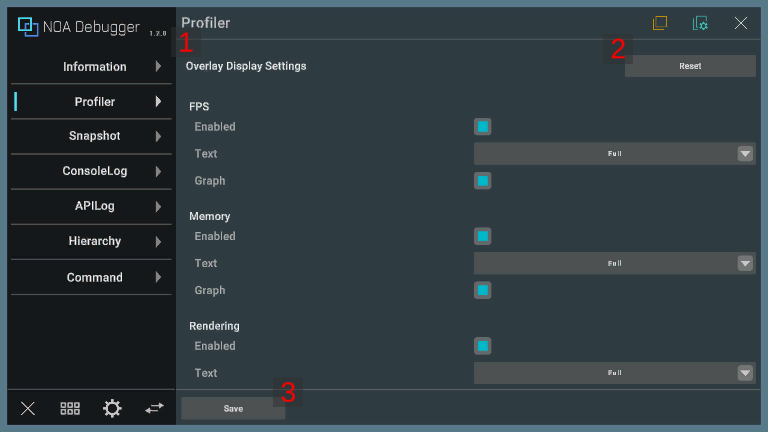Image resolution: width=768 pixels, height=432 pixels.
Task: Select the Hierarchy menu item
Action: coord(94,241)
